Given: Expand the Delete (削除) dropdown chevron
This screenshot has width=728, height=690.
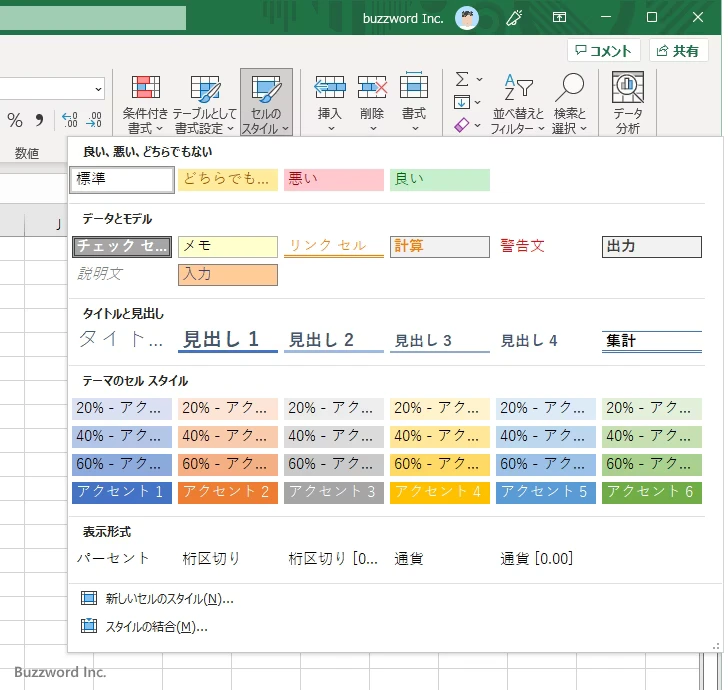Looking at the screenshot, I should point(373,129).
